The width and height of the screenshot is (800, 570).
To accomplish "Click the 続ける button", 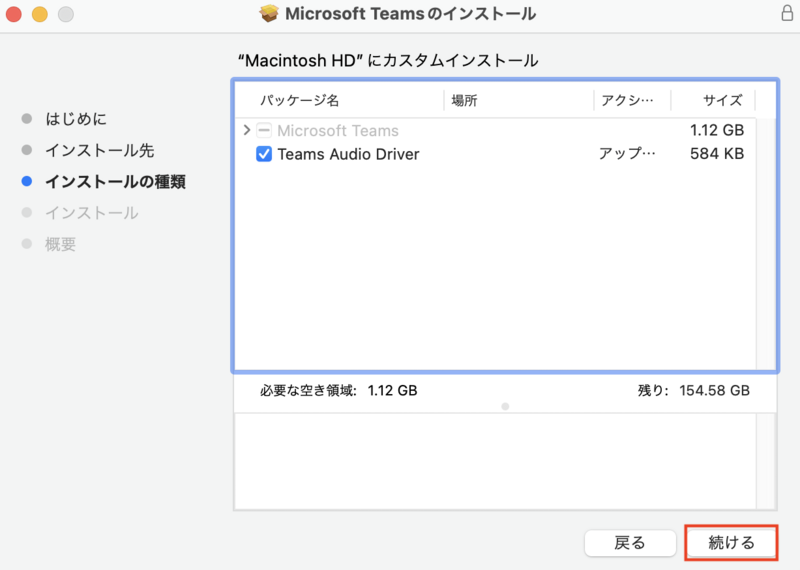I will coord(731,543).
